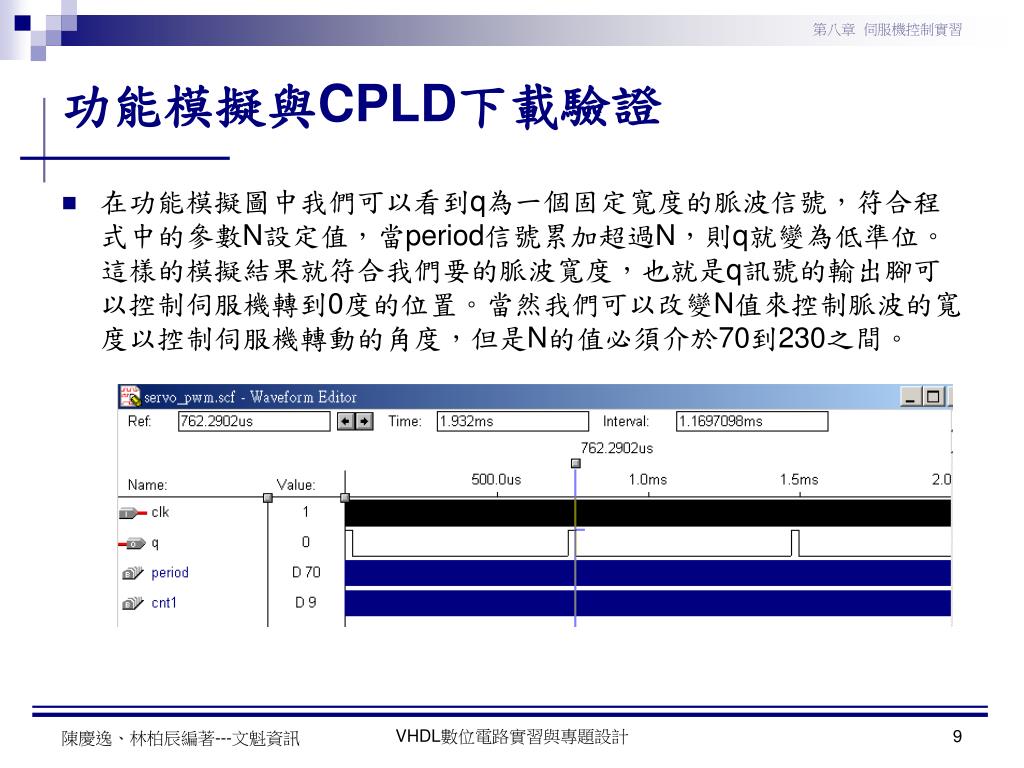Image resolution: width=1024 pixels, height=768 pixels.
Task: Click the 1.5ms time scale label
Action: pyautogui.click(x=799, y=479)
